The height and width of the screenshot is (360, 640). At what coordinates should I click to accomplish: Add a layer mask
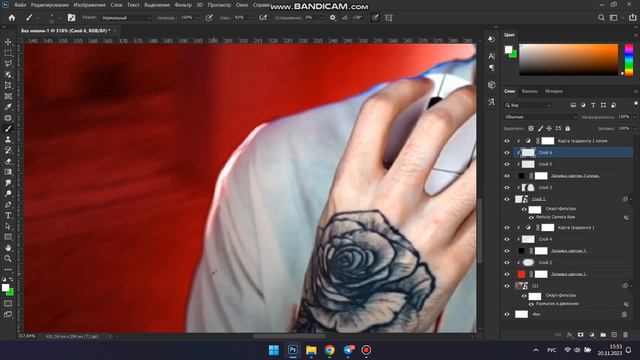pyautogui.click(x=580, y=335)
